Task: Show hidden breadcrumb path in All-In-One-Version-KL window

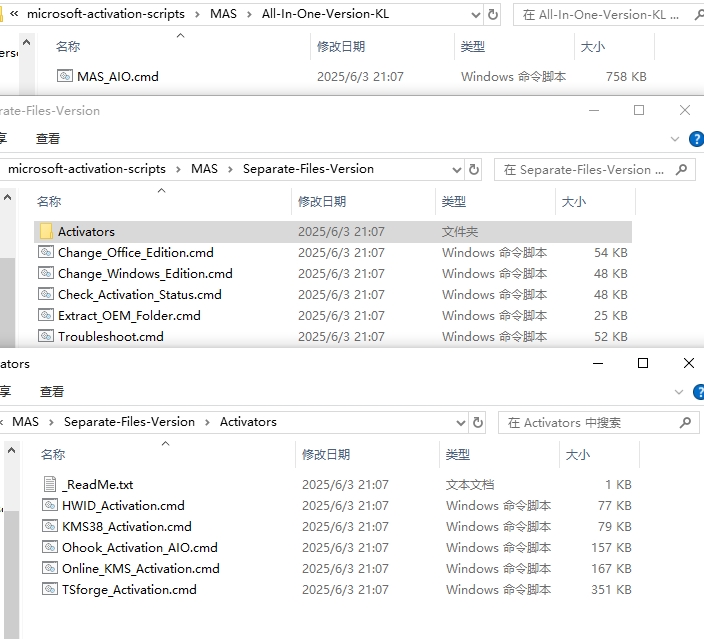Action: click(14, 14)
